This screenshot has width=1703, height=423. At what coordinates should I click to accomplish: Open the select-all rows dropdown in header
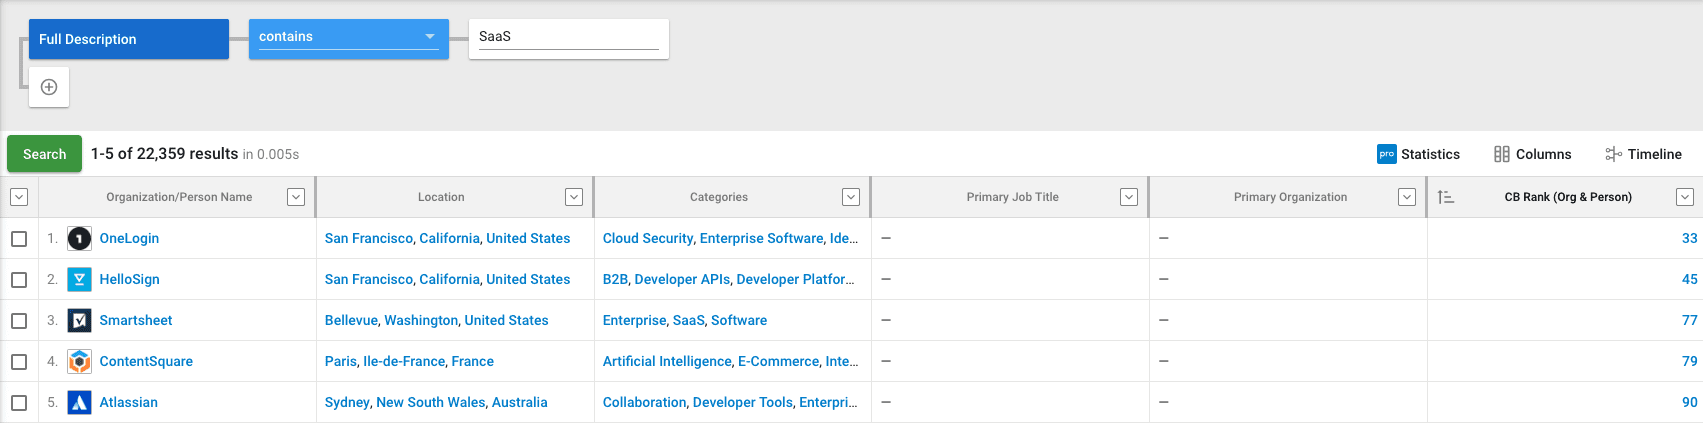pyautogui.click(x=19, y=197)
